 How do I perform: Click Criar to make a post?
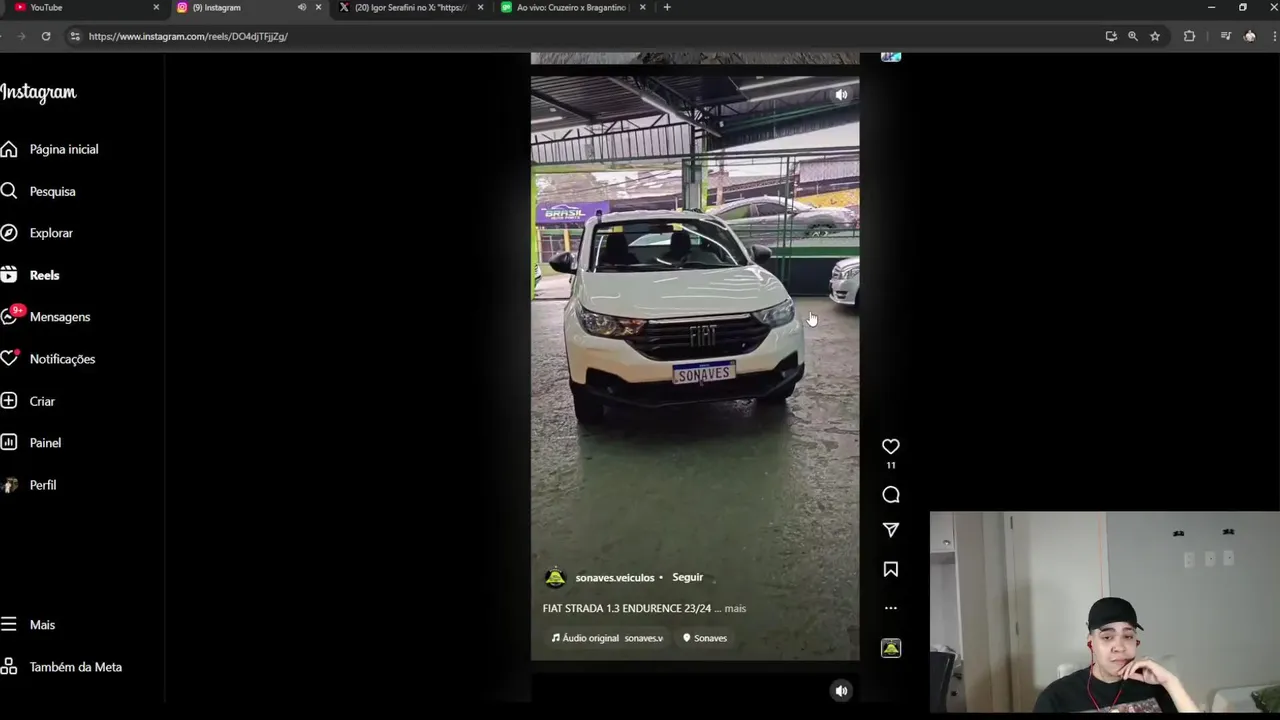[x=28, y=401]
